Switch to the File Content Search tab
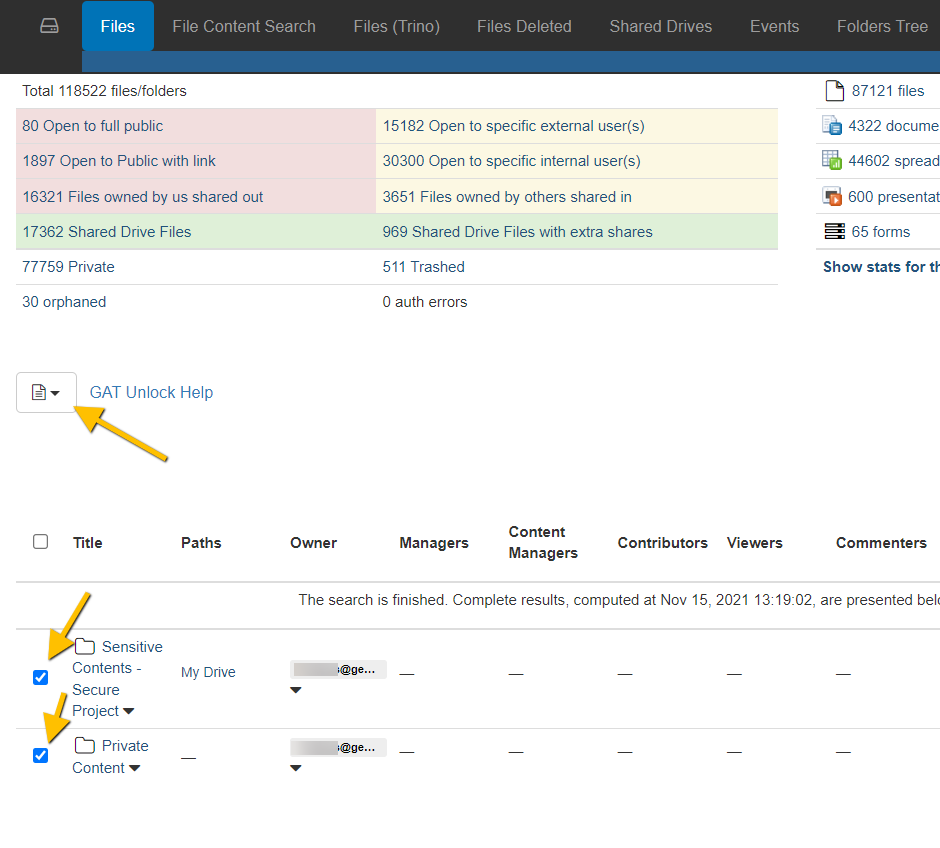This screenshot has height=848, width=940. [243, 26]
